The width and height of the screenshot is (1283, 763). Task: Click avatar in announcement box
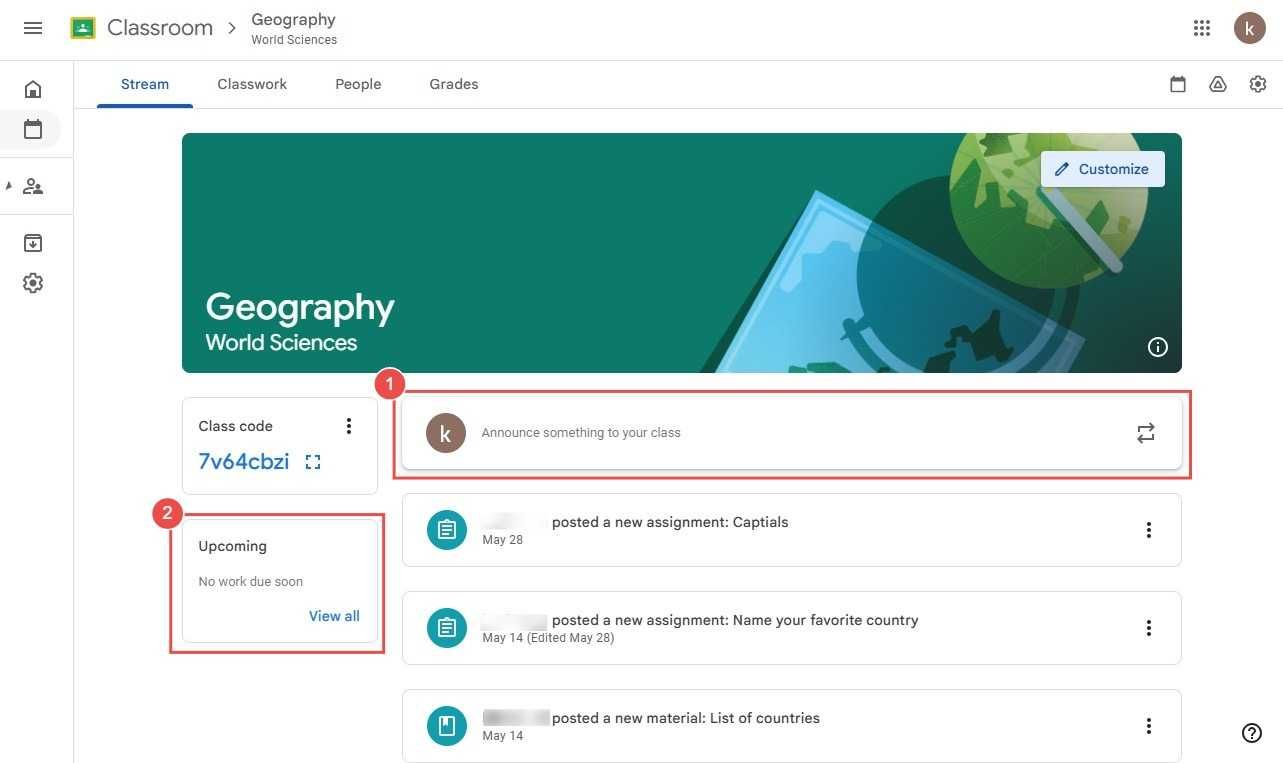(446, 433)
